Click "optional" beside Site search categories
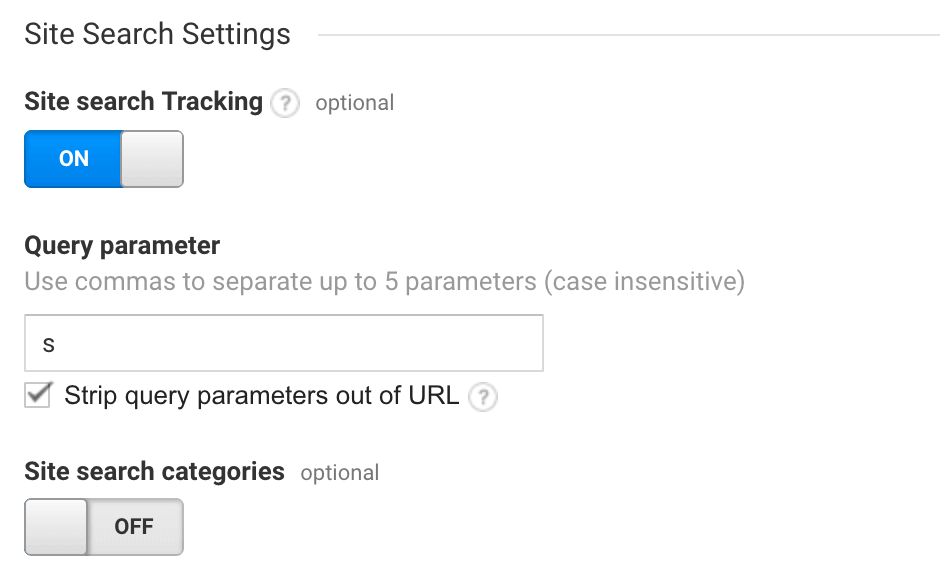940x586 pixels. (x=340, y=473)
